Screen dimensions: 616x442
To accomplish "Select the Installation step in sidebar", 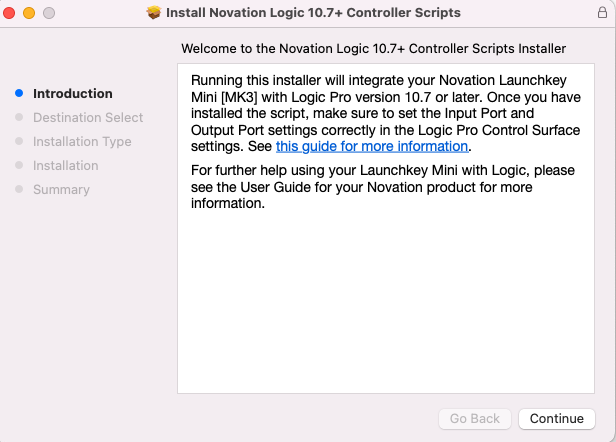I will tap(66, 165).
